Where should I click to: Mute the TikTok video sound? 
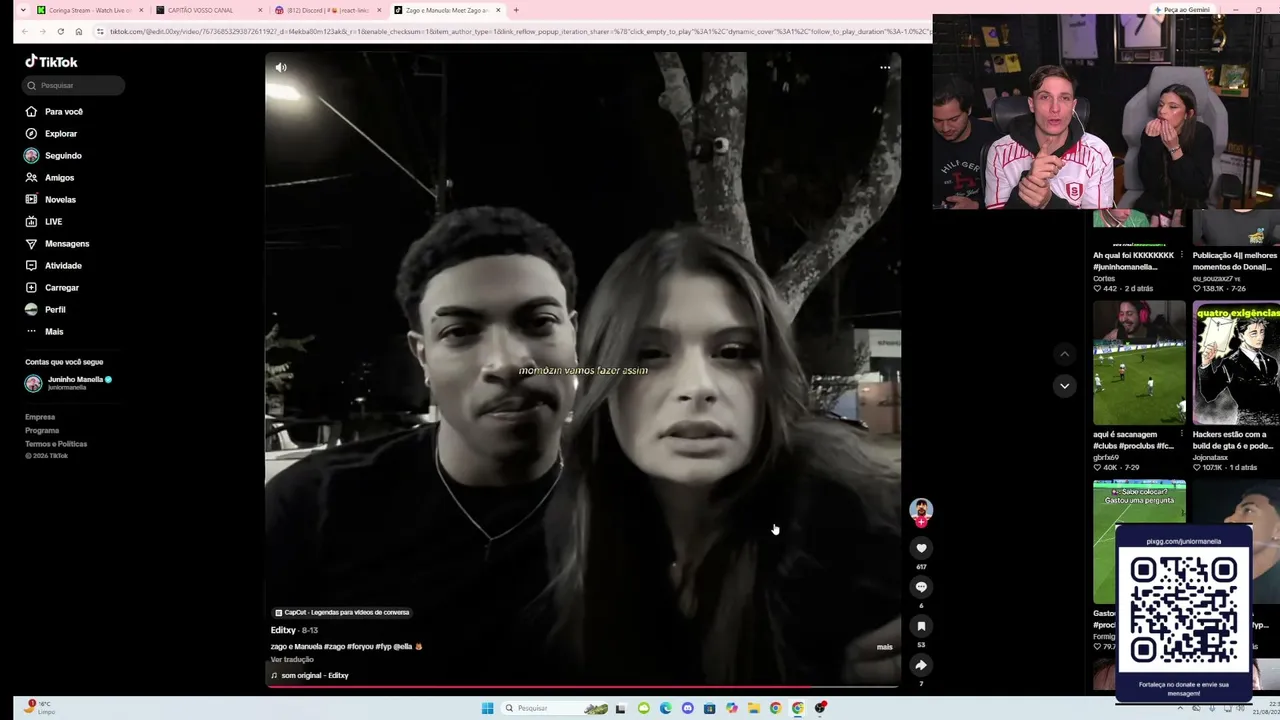[281, 68]
